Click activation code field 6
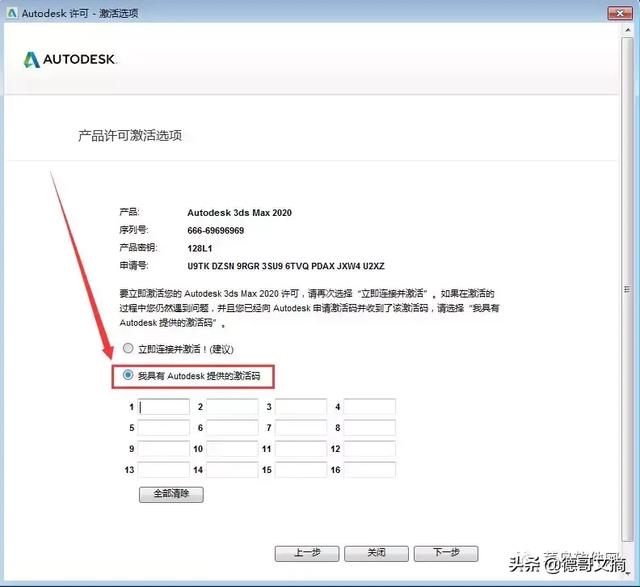 pyautogui.click(x=232, y=428)
